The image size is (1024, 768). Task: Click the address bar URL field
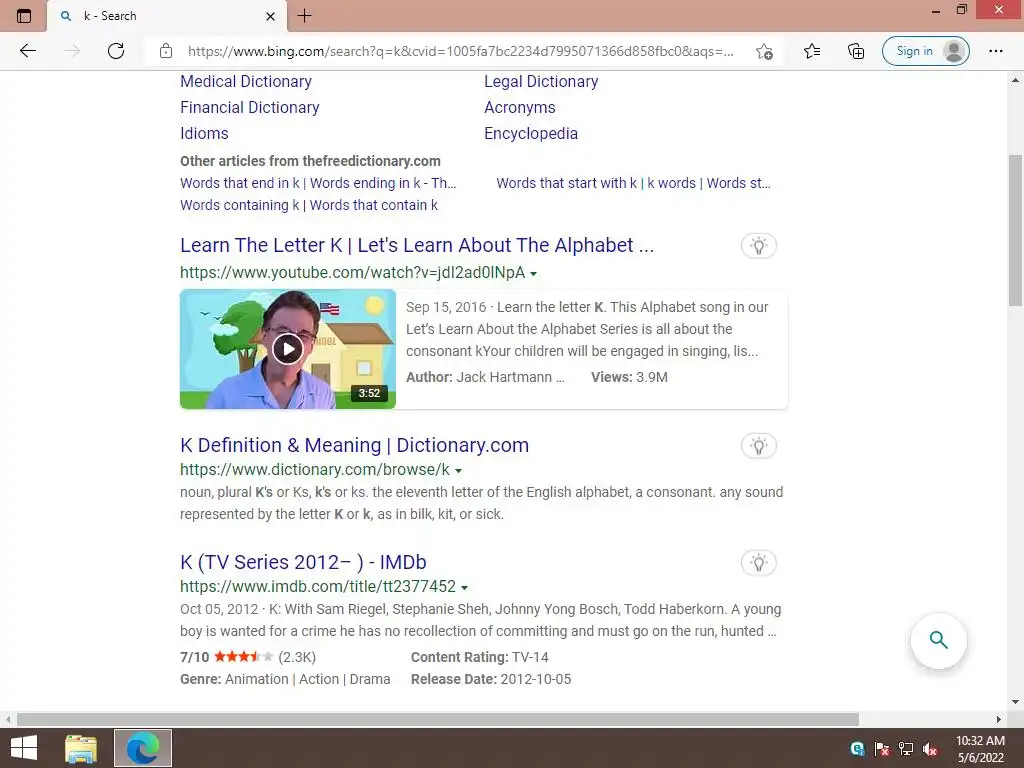click(460, 51)
